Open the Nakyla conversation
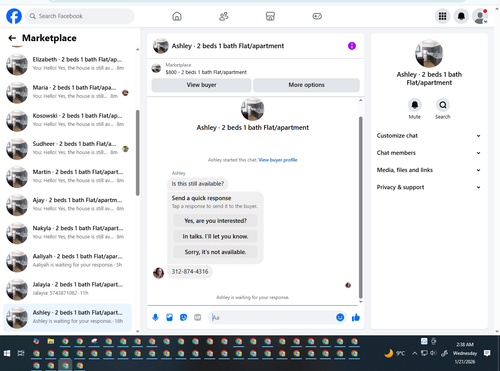The image size is (500, 371). click(x=67, y=233)
